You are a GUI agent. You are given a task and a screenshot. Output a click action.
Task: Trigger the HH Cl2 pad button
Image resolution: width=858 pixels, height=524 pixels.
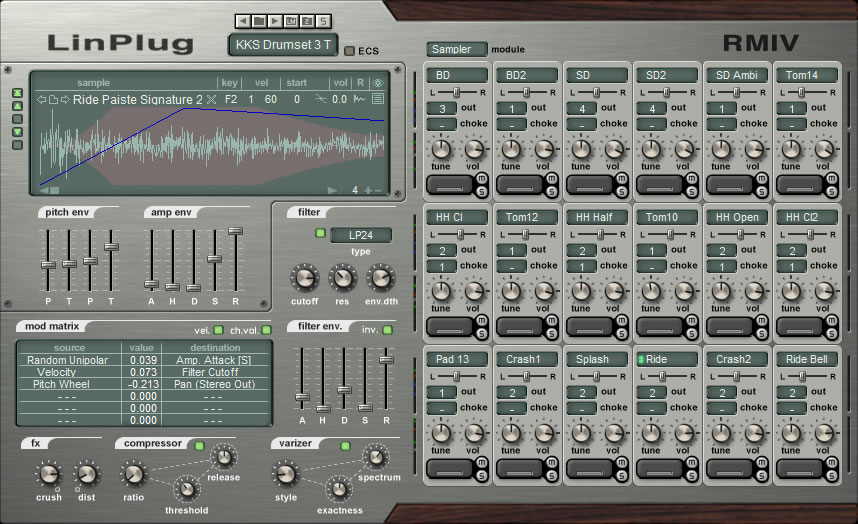click(800, 327)
